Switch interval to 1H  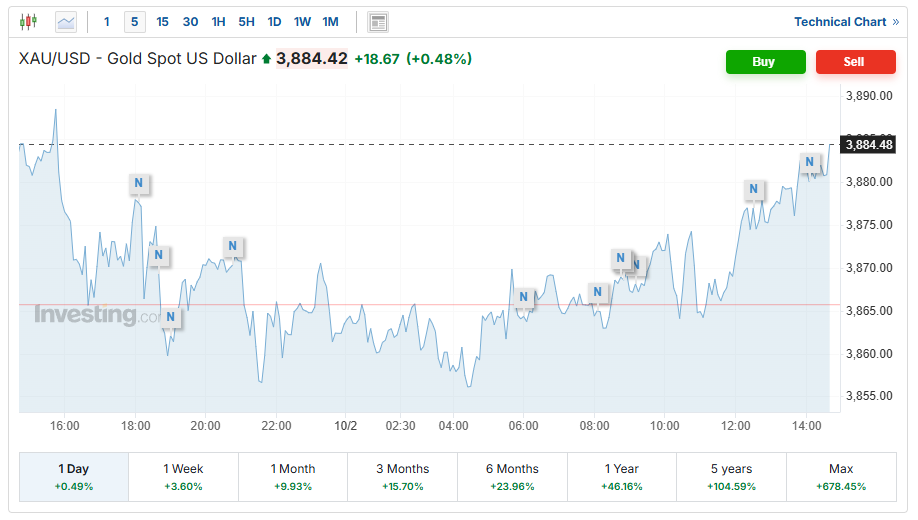pos(218,21)
